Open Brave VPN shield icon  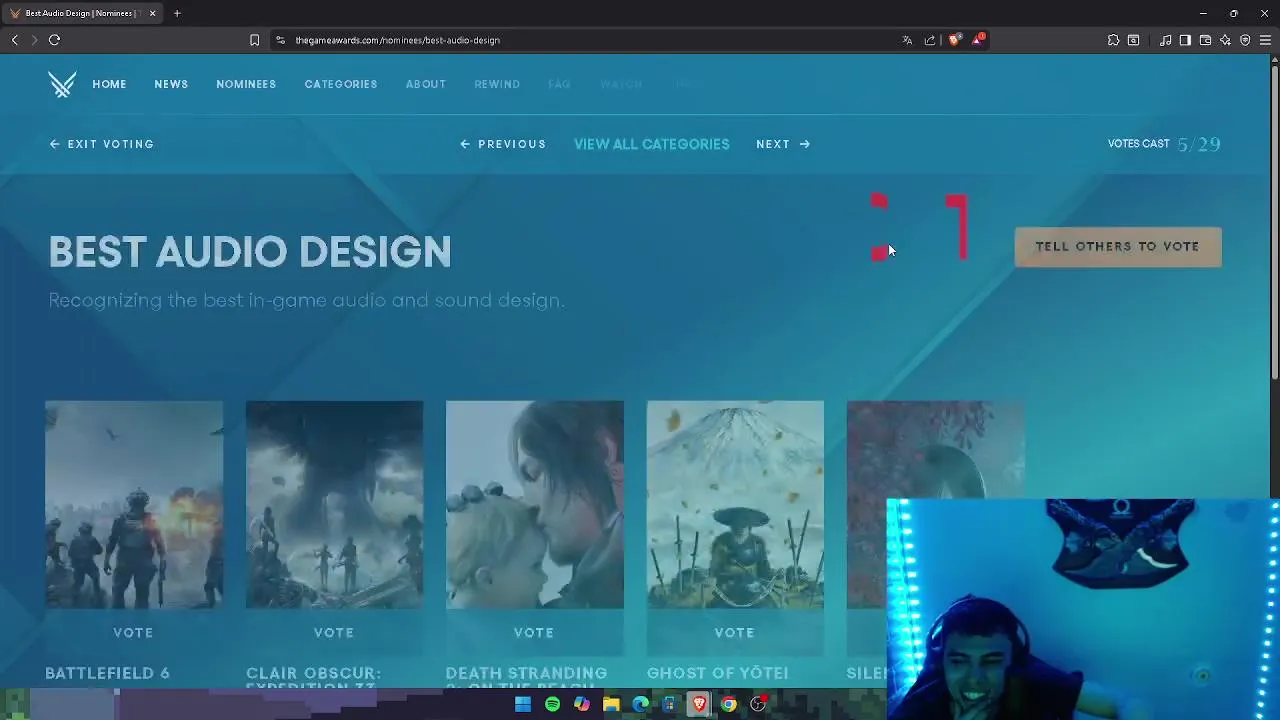click(1245, 40)
